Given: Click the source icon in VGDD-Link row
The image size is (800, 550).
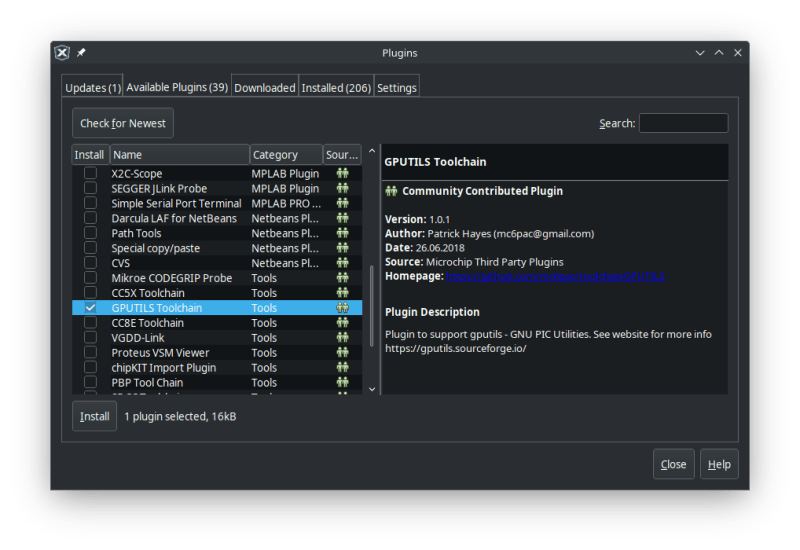Looking at the screenshot, I should [x=342, y=338].
